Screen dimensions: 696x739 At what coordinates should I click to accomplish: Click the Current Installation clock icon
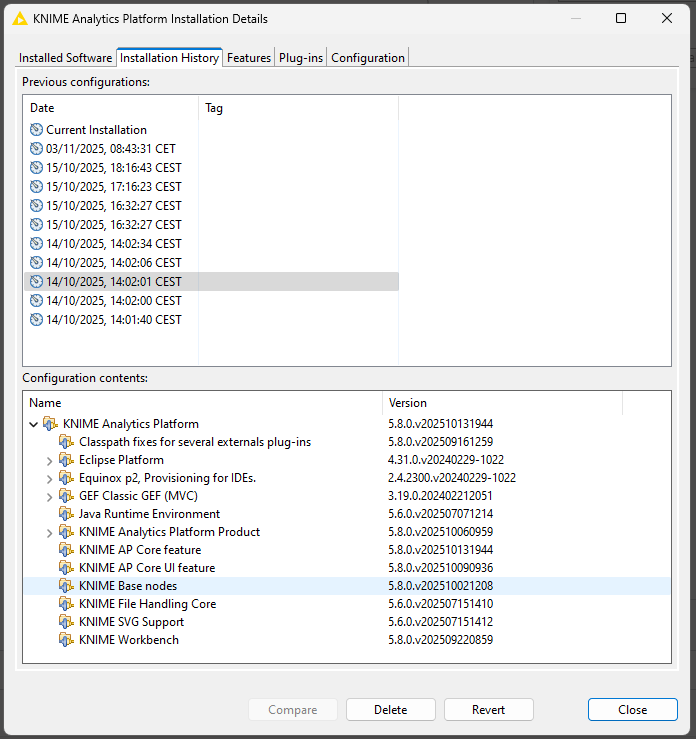37,130
